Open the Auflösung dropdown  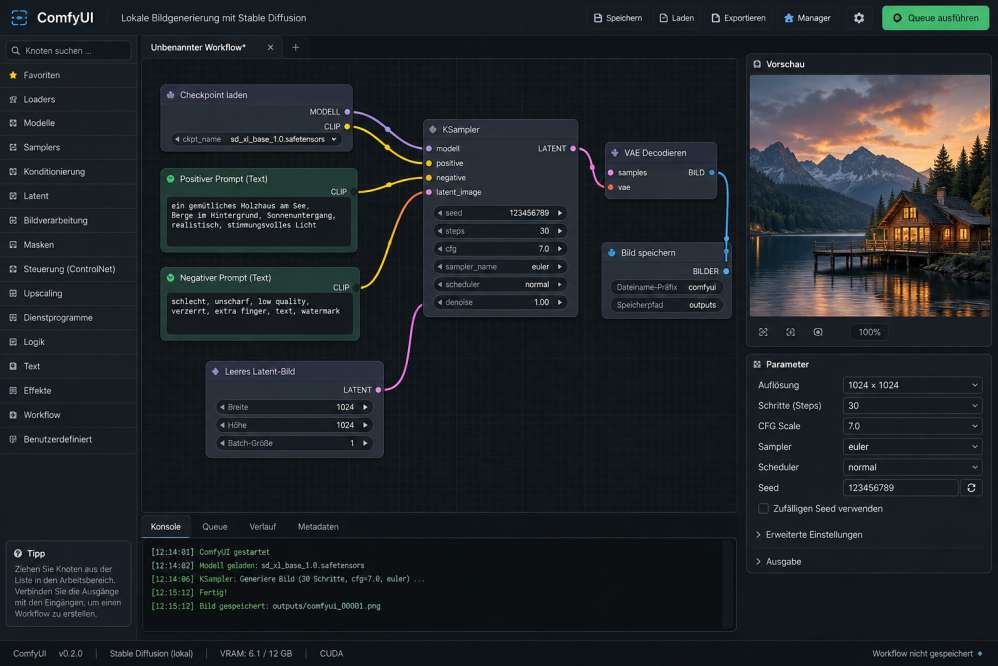click(x=911, y=385)
